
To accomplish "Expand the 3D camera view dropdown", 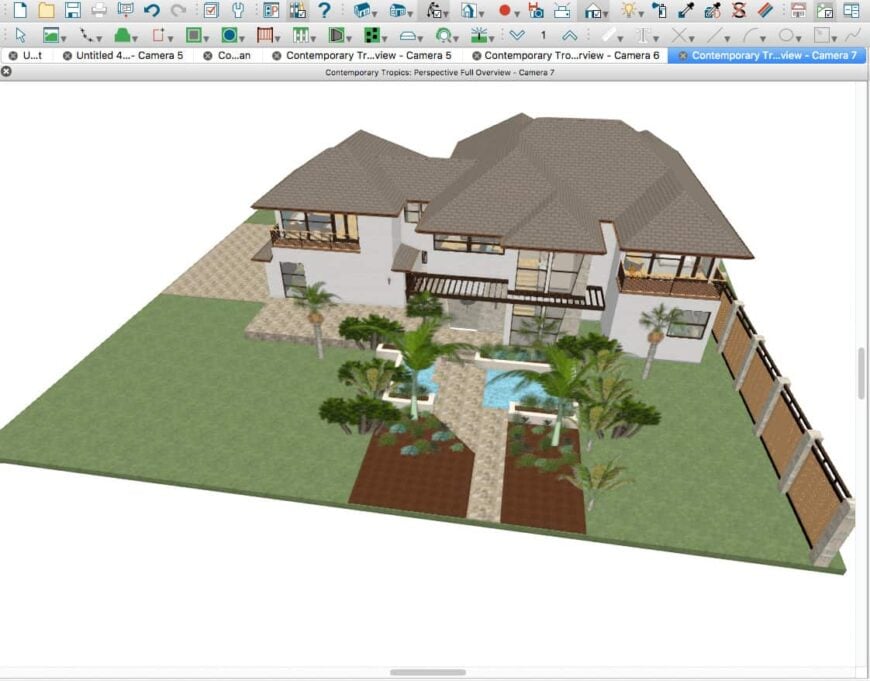I will (373, 15).
